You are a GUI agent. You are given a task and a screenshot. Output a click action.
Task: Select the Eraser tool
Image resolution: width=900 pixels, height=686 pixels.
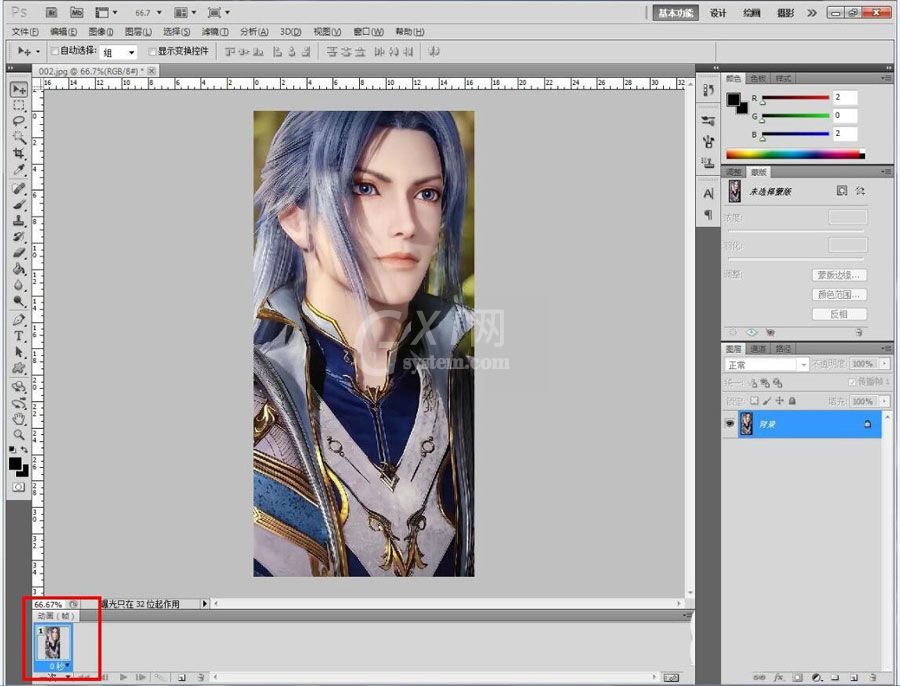19,253
